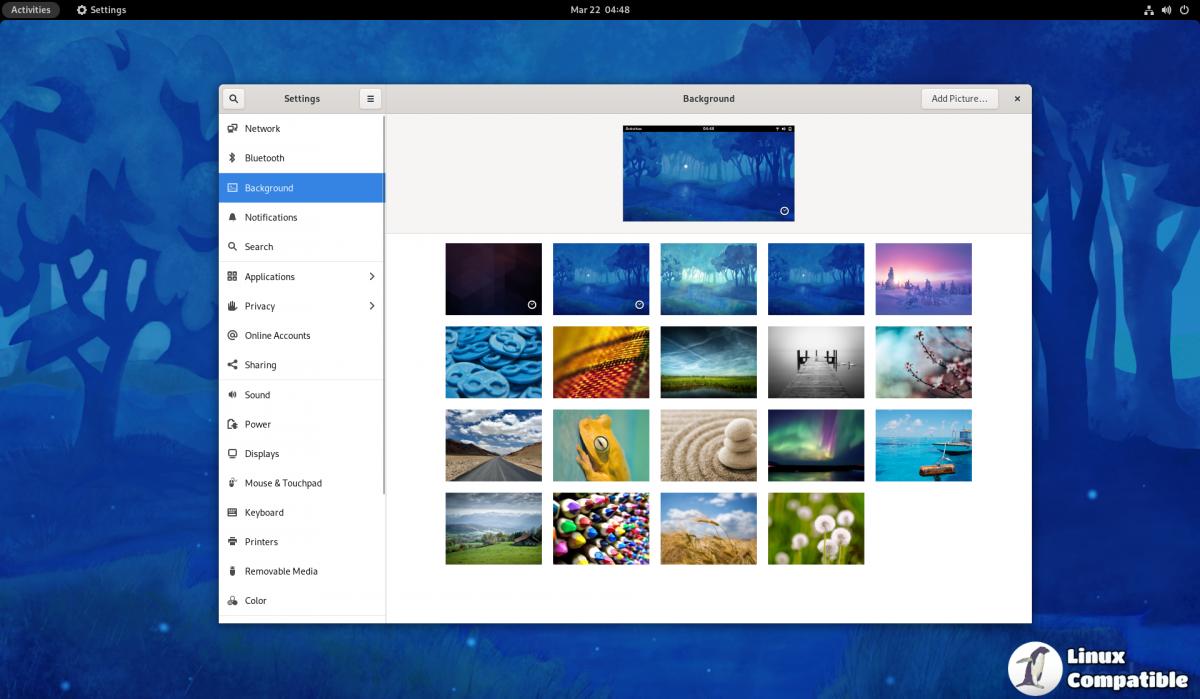Pick the colored pencils wallpaper

[x=601, y=529]
